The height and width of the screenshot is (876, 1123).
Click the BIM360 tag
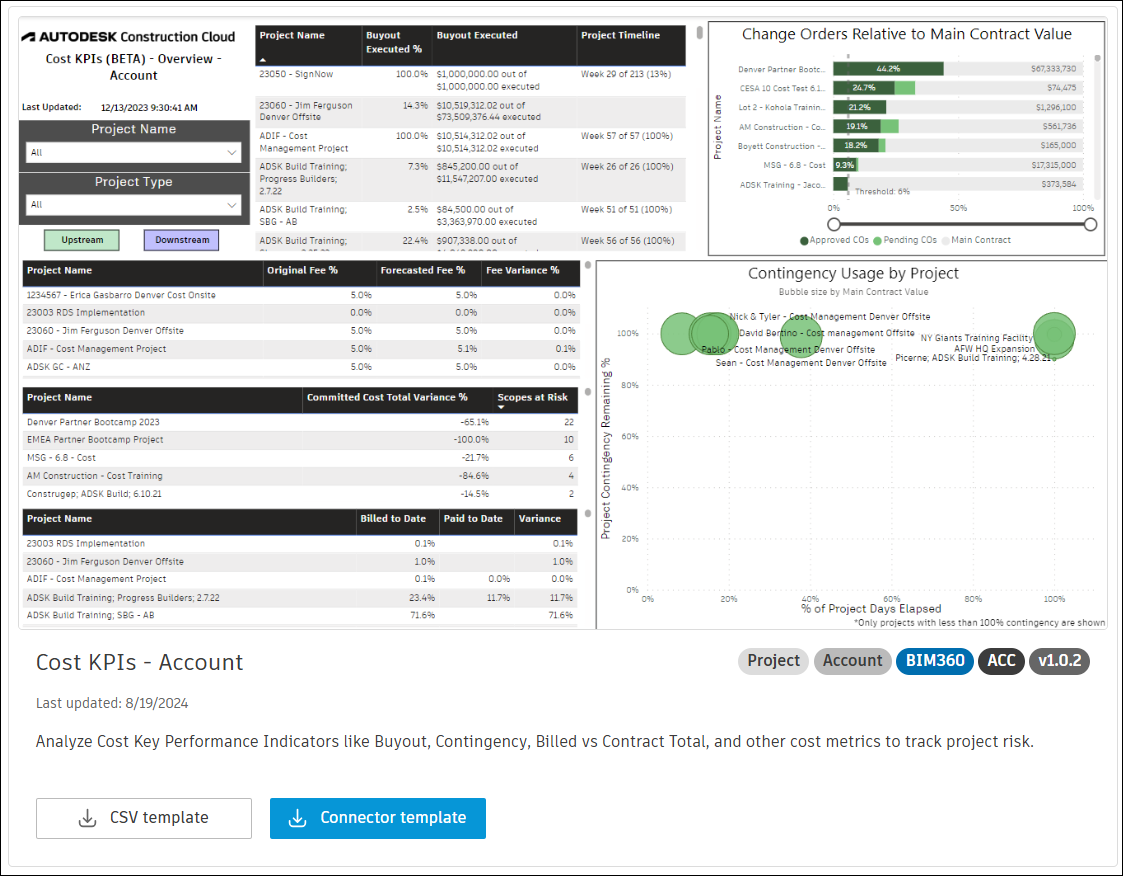[935, 661]
